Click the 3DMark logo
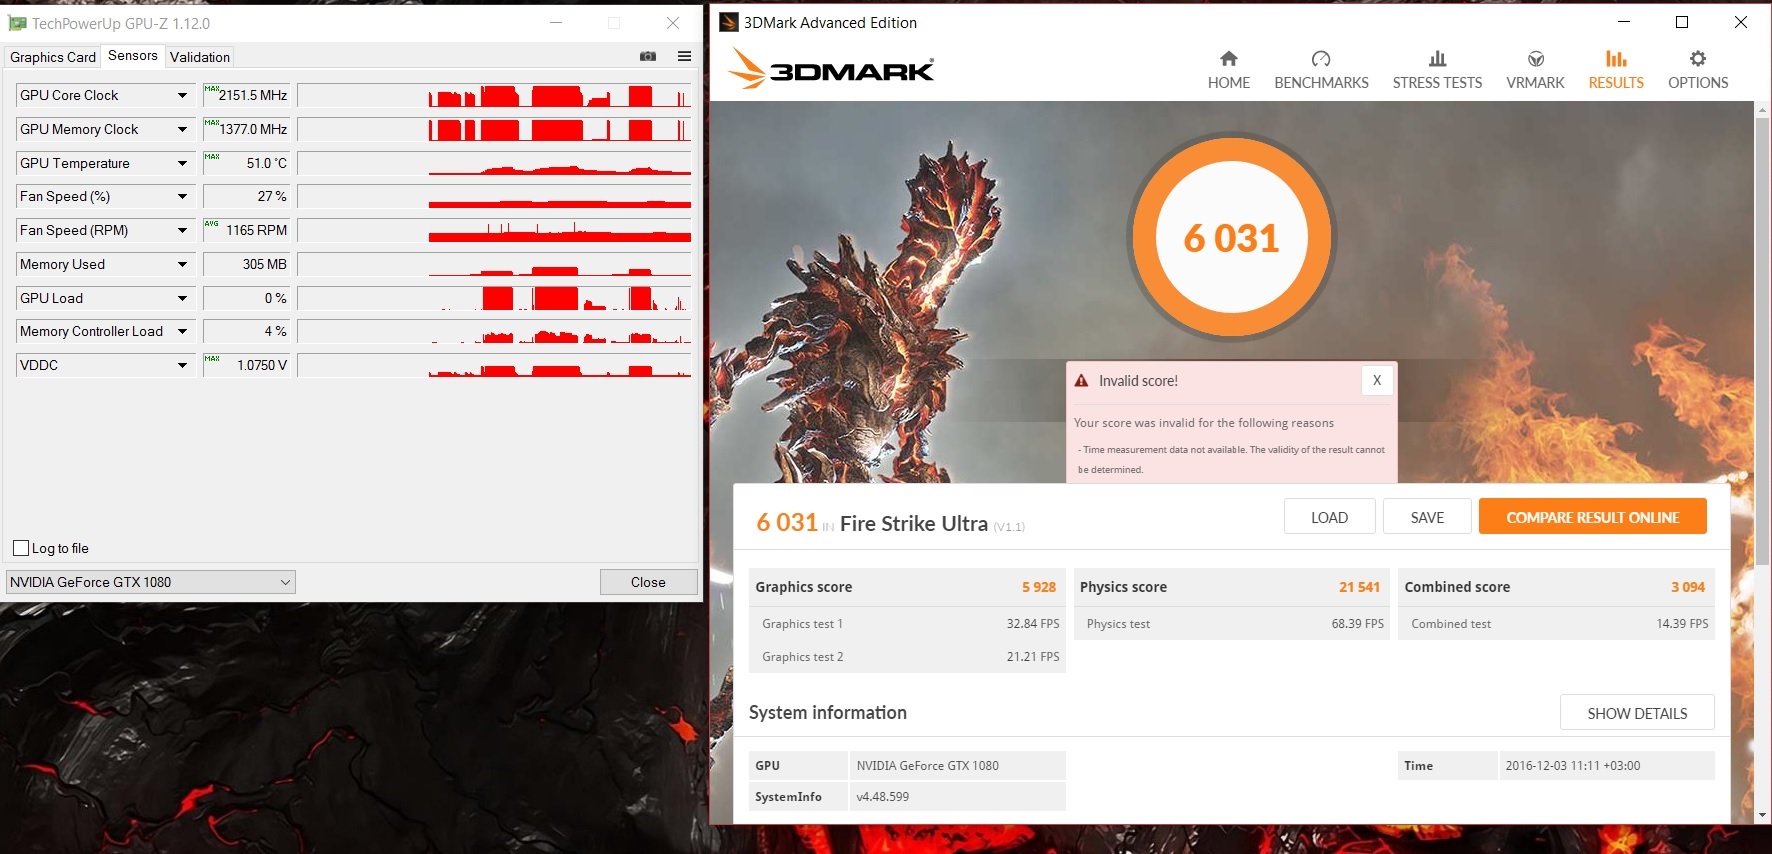Viewport: 1772px width, 854px height. pos(831,69)
